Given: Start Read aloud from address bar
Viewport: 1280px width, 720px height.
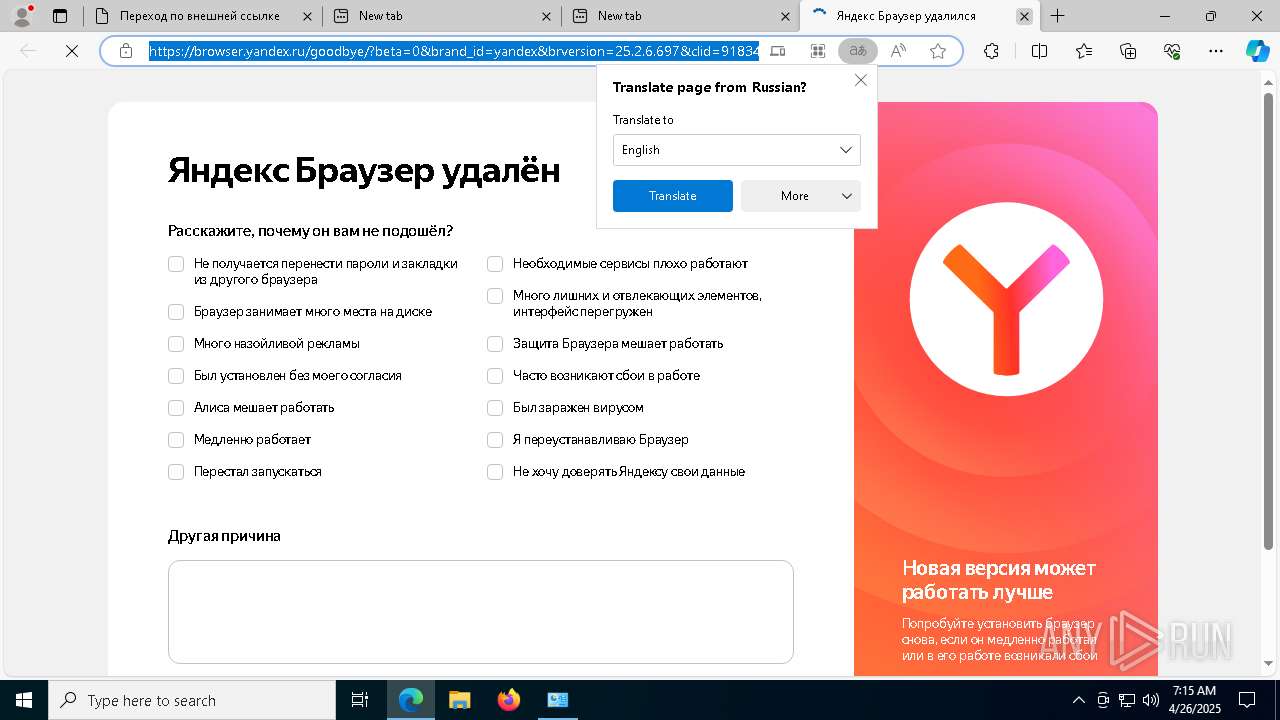Looking at the screenshot, I should coord(898,51).
